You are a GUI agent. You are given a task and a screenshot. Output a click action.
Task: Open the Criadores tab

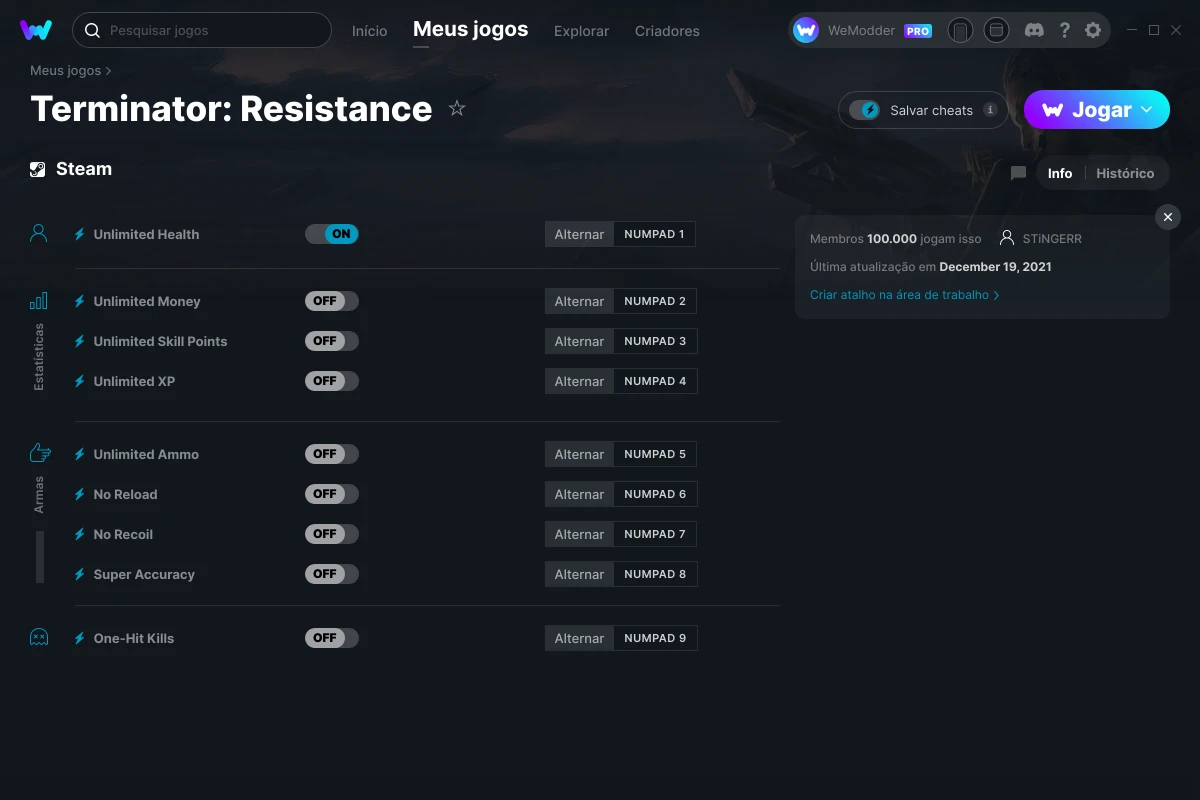click(x=667, y=31)
